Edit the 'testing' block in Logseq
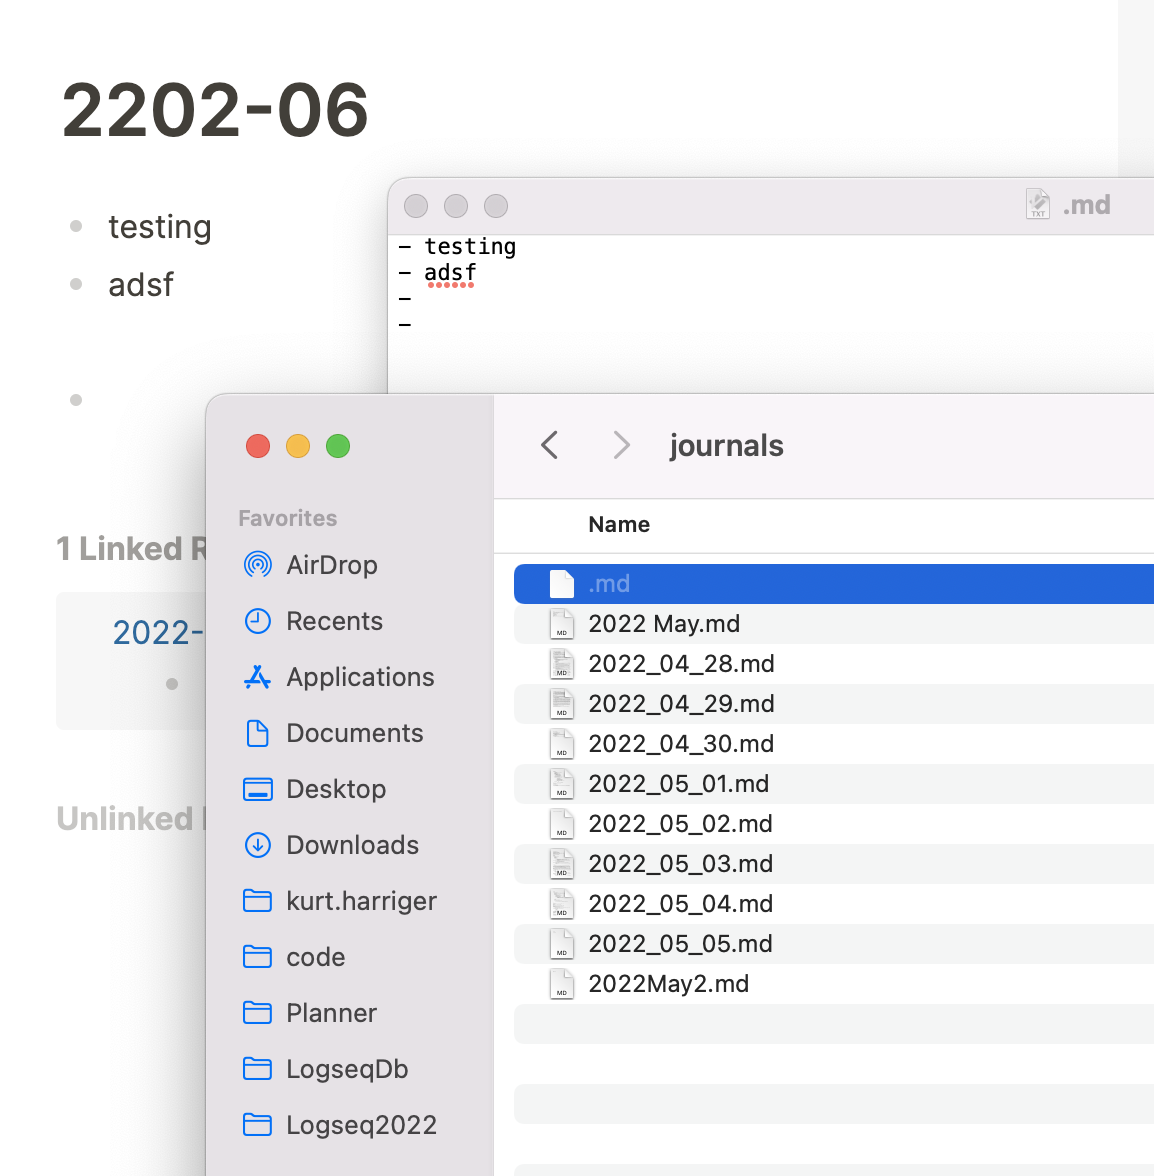The height and width of the screenshot is (1176, 1154). (x=160, y=226)
